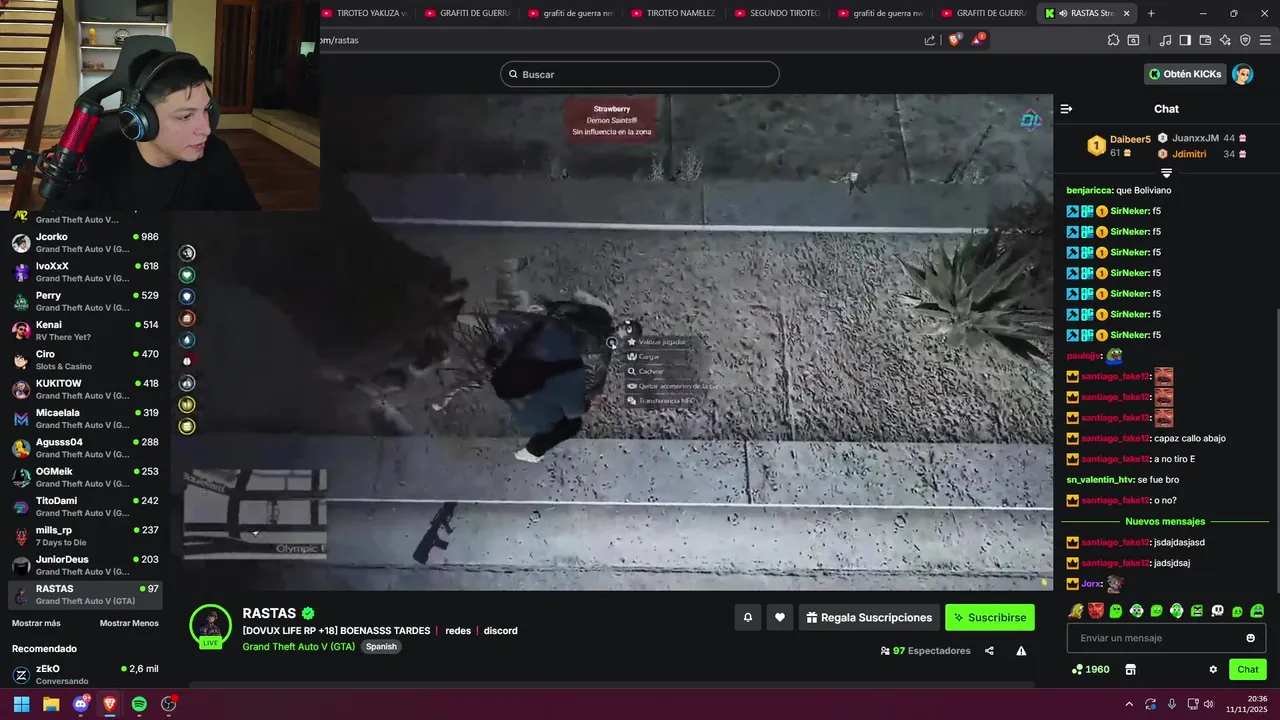Click Regala Suscripciones button
The image size is (1280, 720).
coord(868,618)
